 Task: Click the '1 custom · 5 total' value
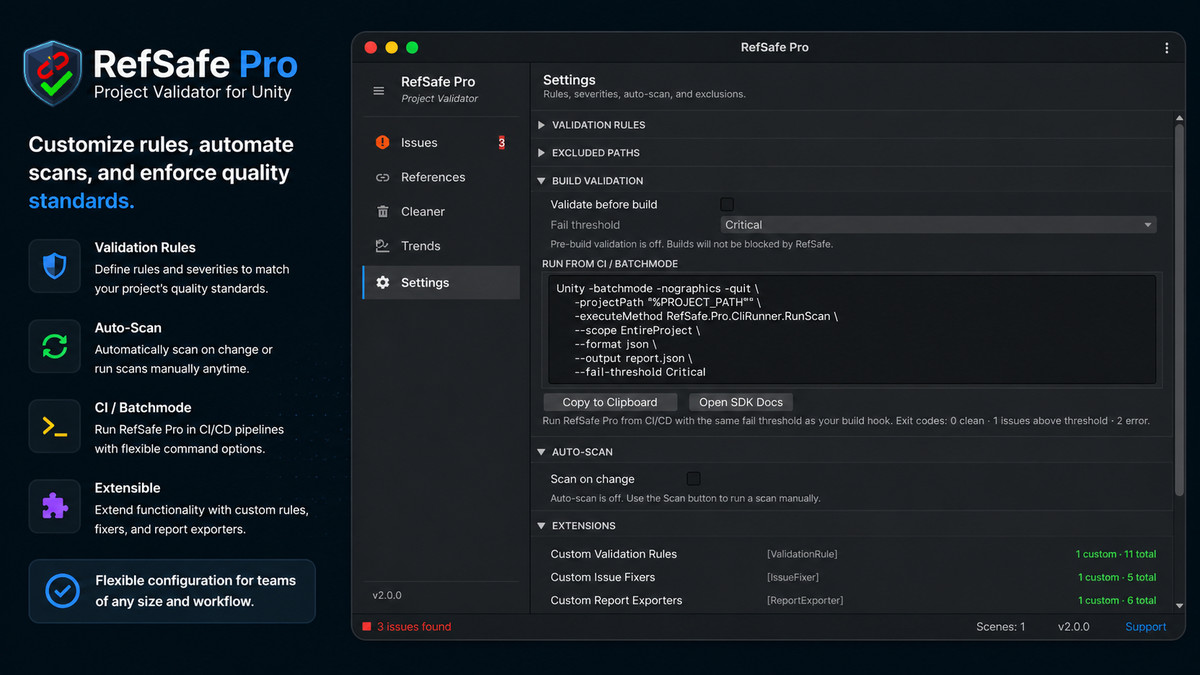point(1117,577)
